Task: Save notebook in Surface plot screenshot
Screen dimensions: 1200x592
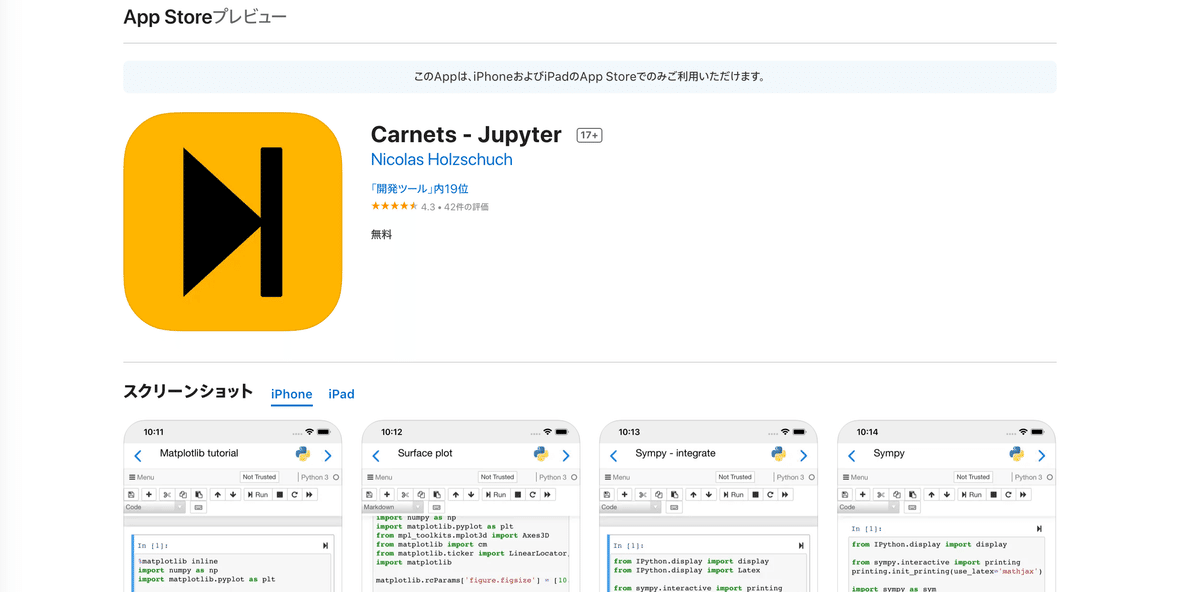Action: click(369, 495)
